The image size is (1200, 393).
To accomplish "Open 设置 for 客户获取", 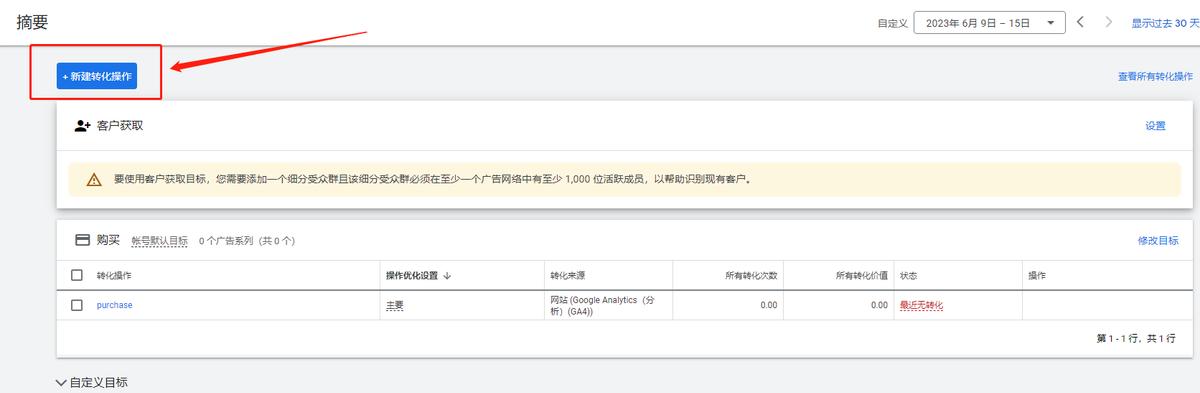I will click(1155, 126).
